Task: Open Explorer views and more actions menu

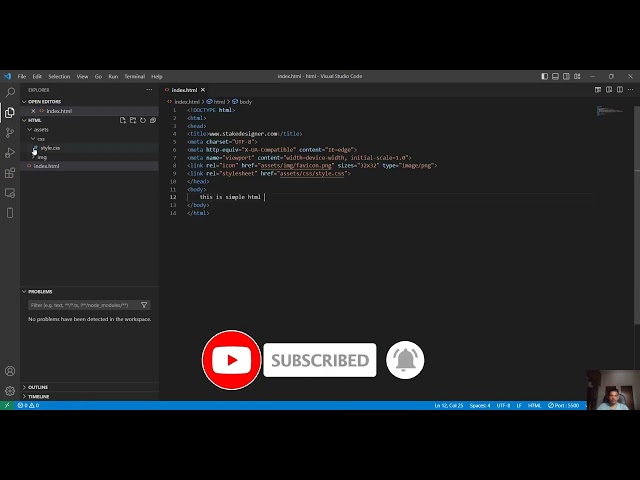Action: click(149, 90)
